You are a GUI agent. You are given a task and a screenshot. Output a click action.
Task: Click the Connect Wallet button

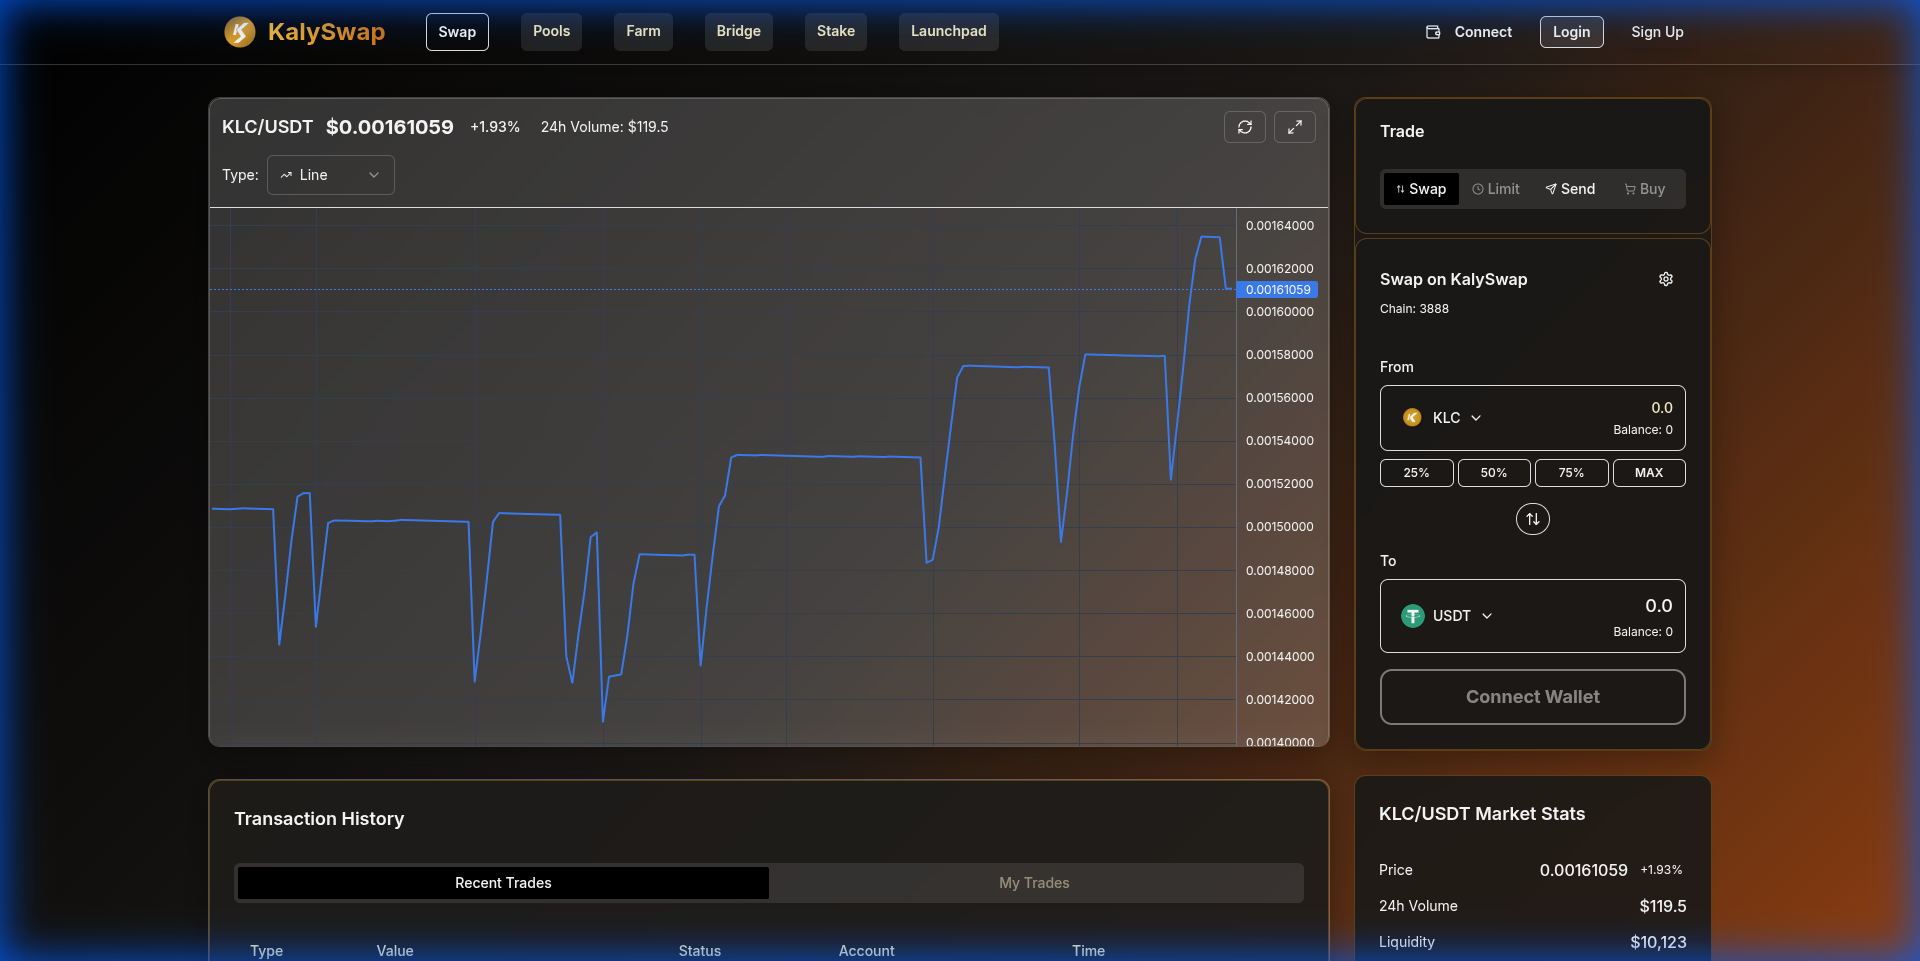pos(1532,696)
